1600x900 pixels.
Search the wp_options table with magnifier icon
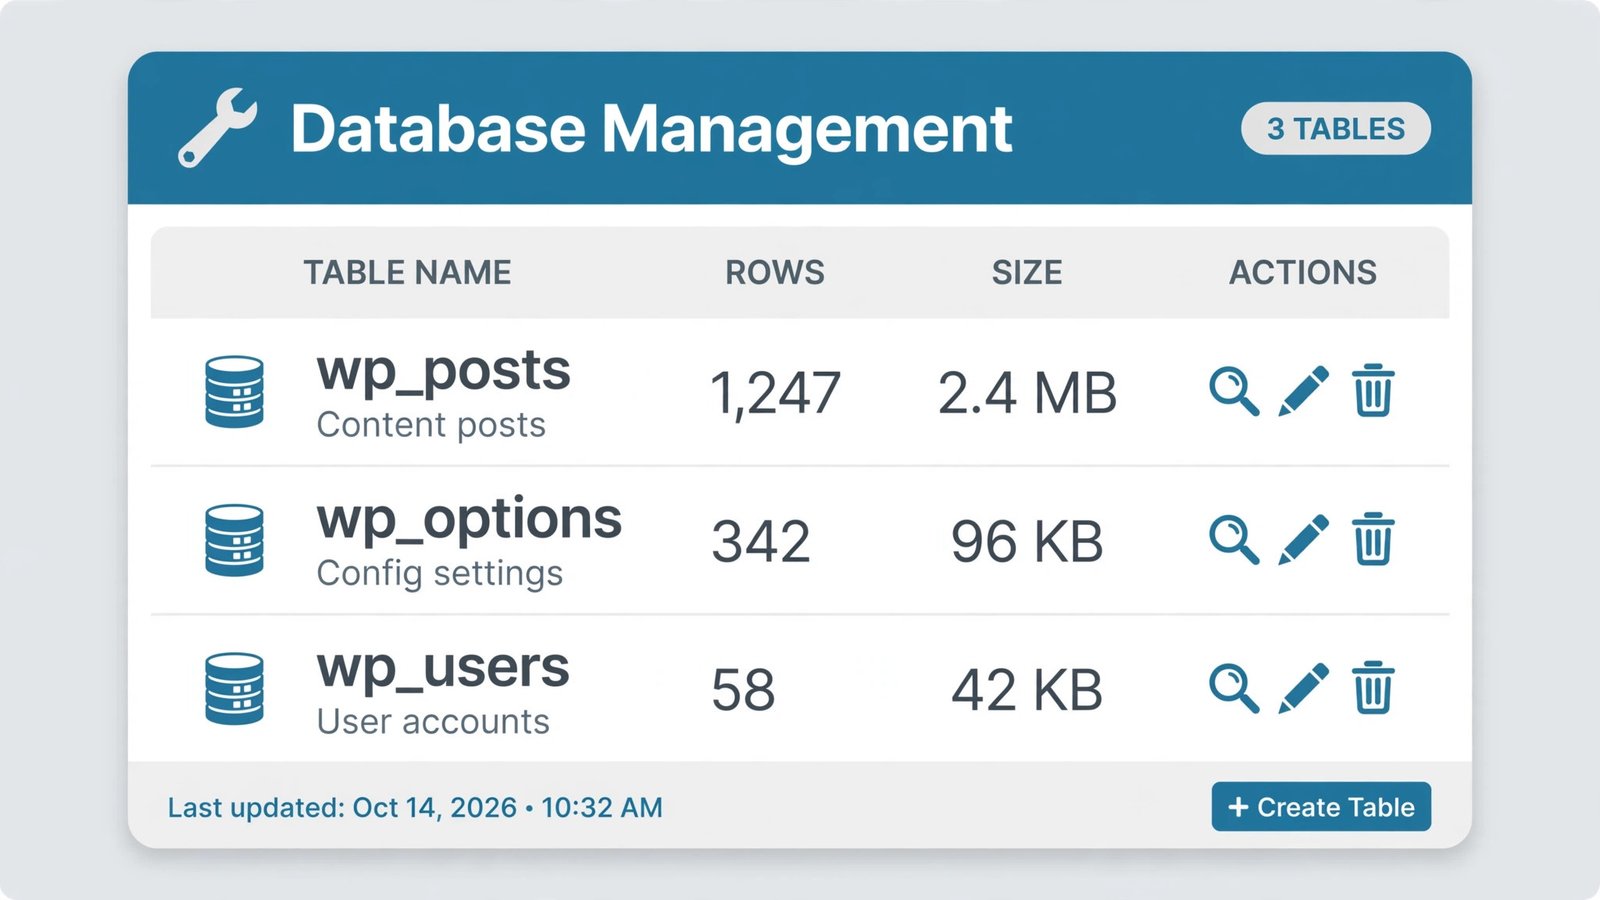click(1234, 540)
